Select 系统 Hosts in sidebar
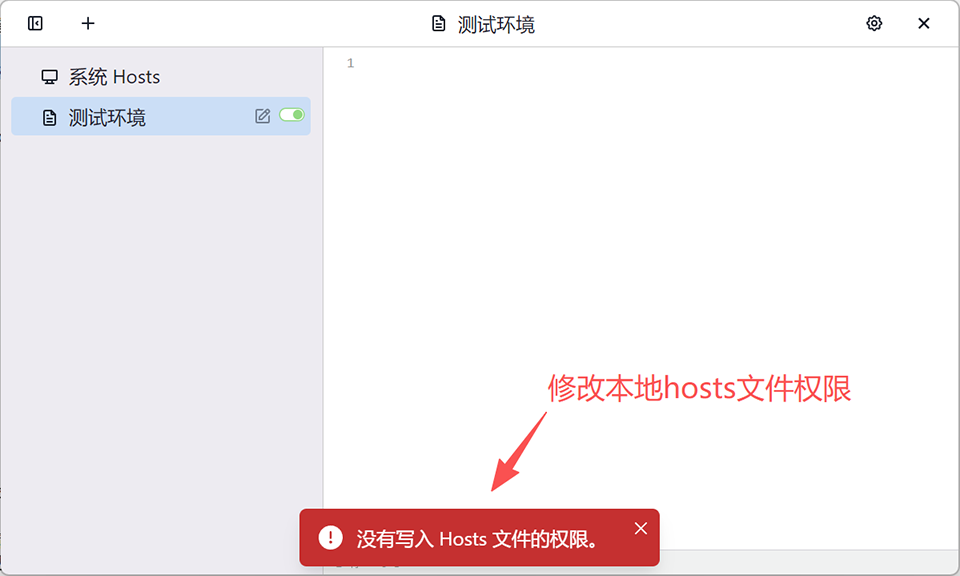The image size is (960, 576). click(160, 77)
